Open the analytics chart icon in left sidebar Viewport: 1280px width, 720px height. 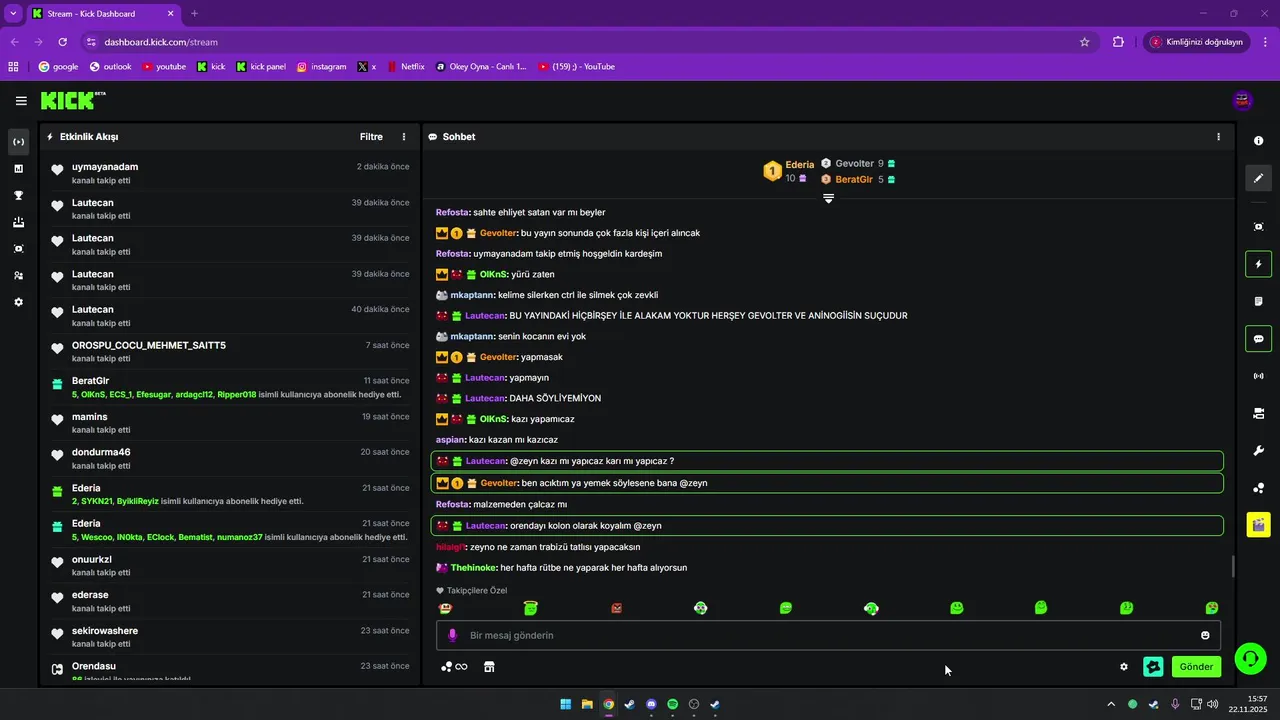point(18,168)
